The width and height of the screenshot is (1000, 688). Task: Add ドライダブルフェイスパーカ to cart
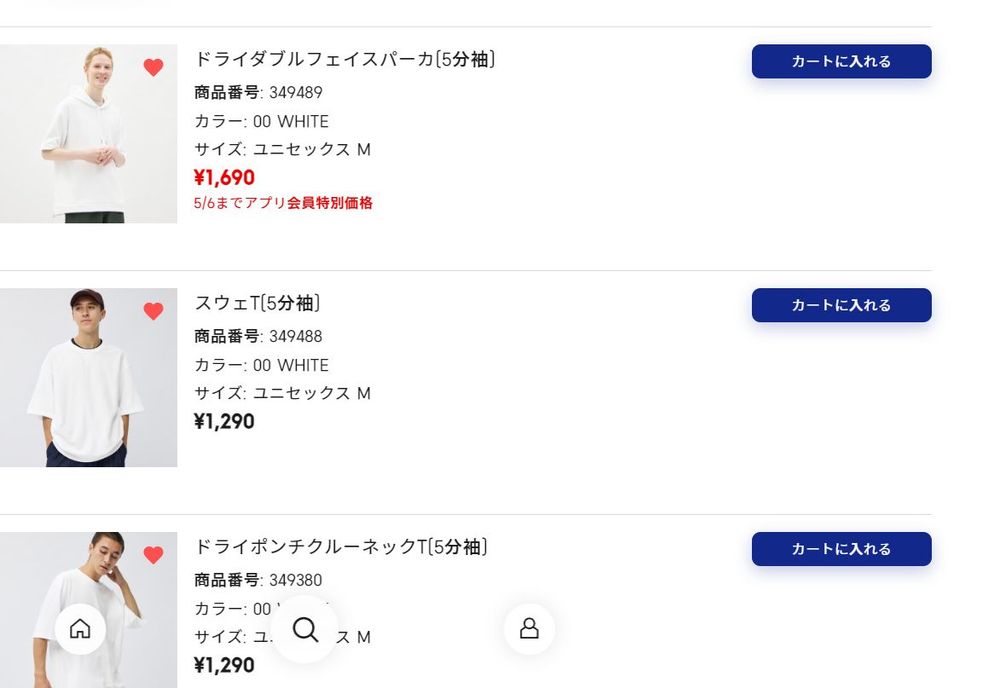841,61
